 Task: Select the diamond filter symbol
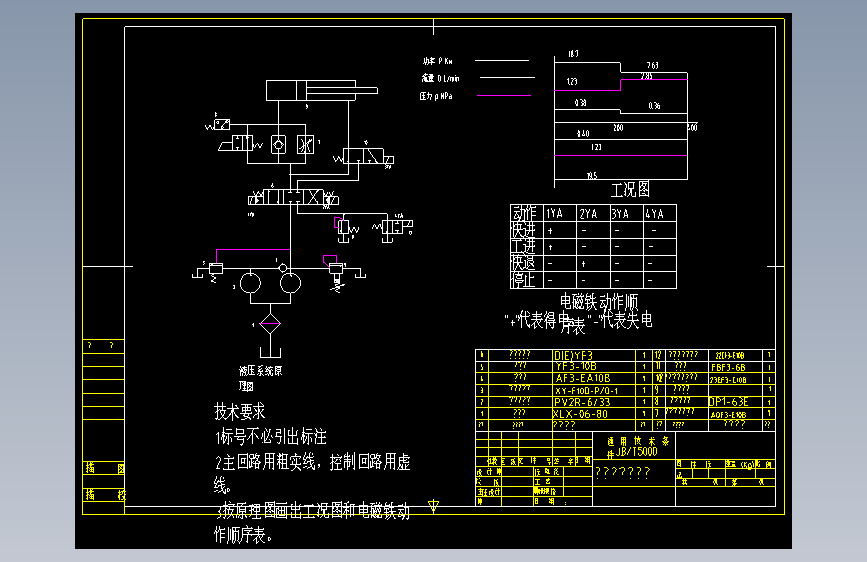tap(270, 324)
